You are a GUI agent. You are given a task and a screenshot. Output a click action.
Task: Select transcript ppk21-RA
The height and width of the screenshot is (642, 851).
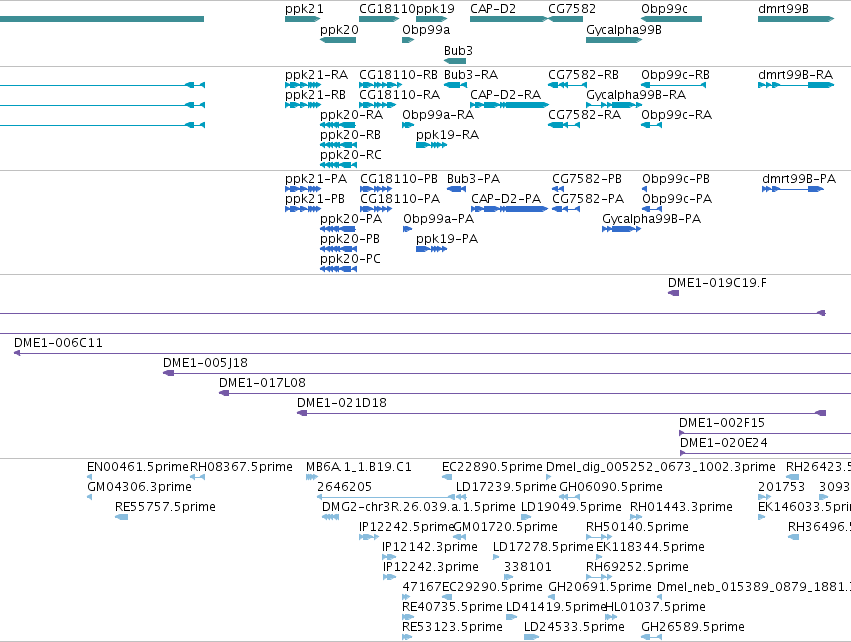click(316, 75)
